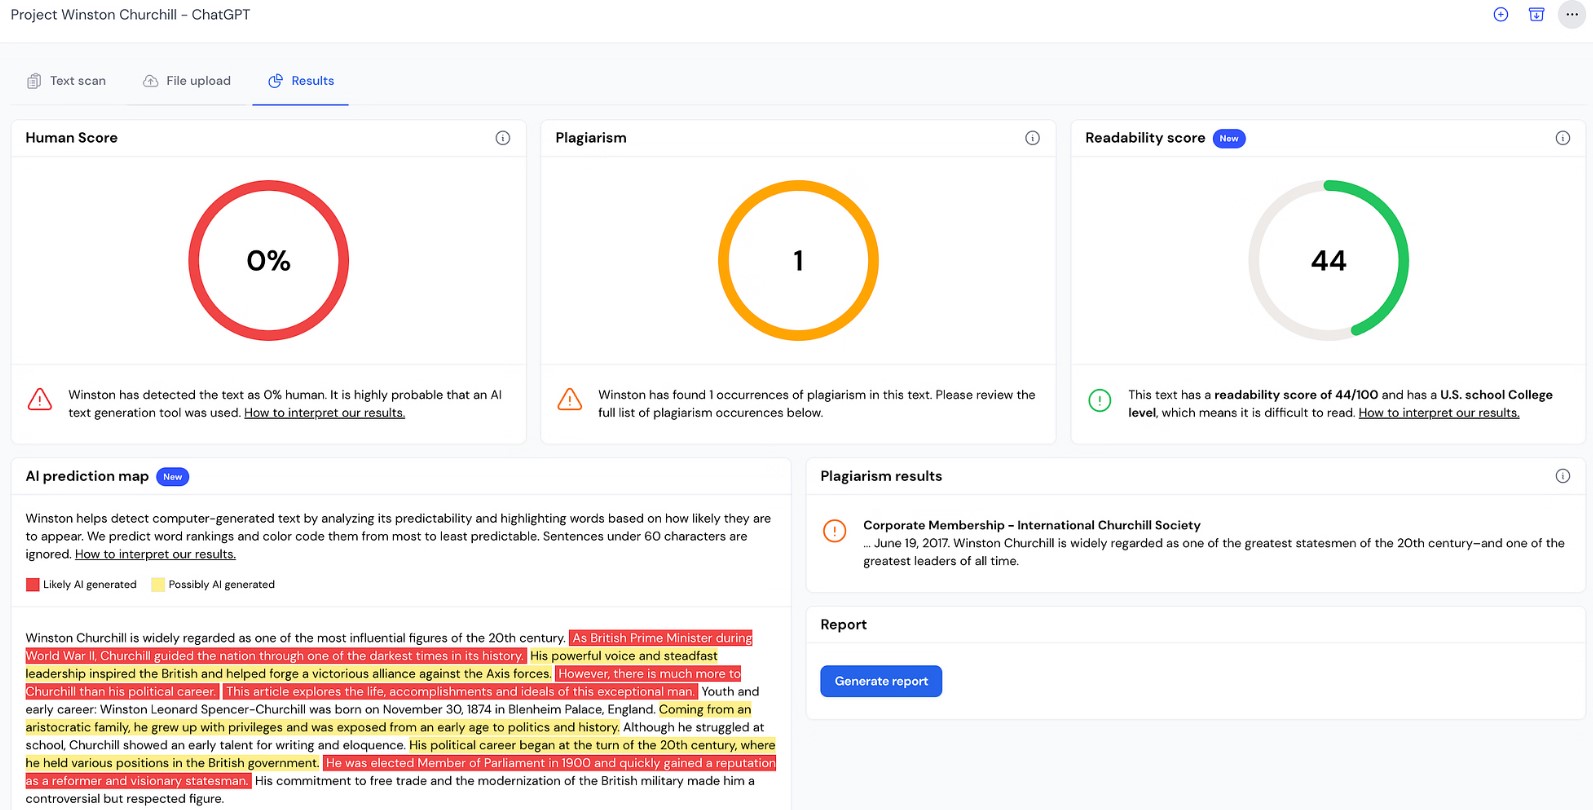Click the archive download icon in header

click(x=1536, y=14)
